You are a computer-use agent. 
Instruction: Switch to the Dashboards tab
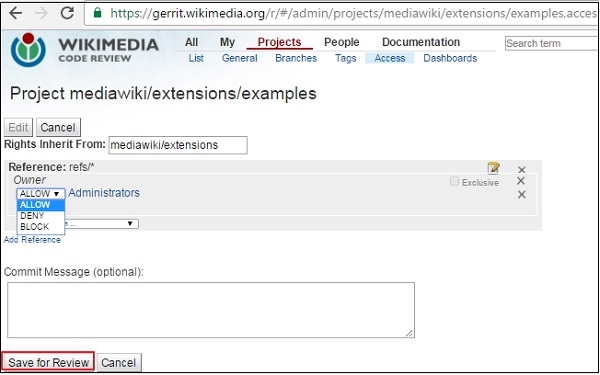[450, 58]
